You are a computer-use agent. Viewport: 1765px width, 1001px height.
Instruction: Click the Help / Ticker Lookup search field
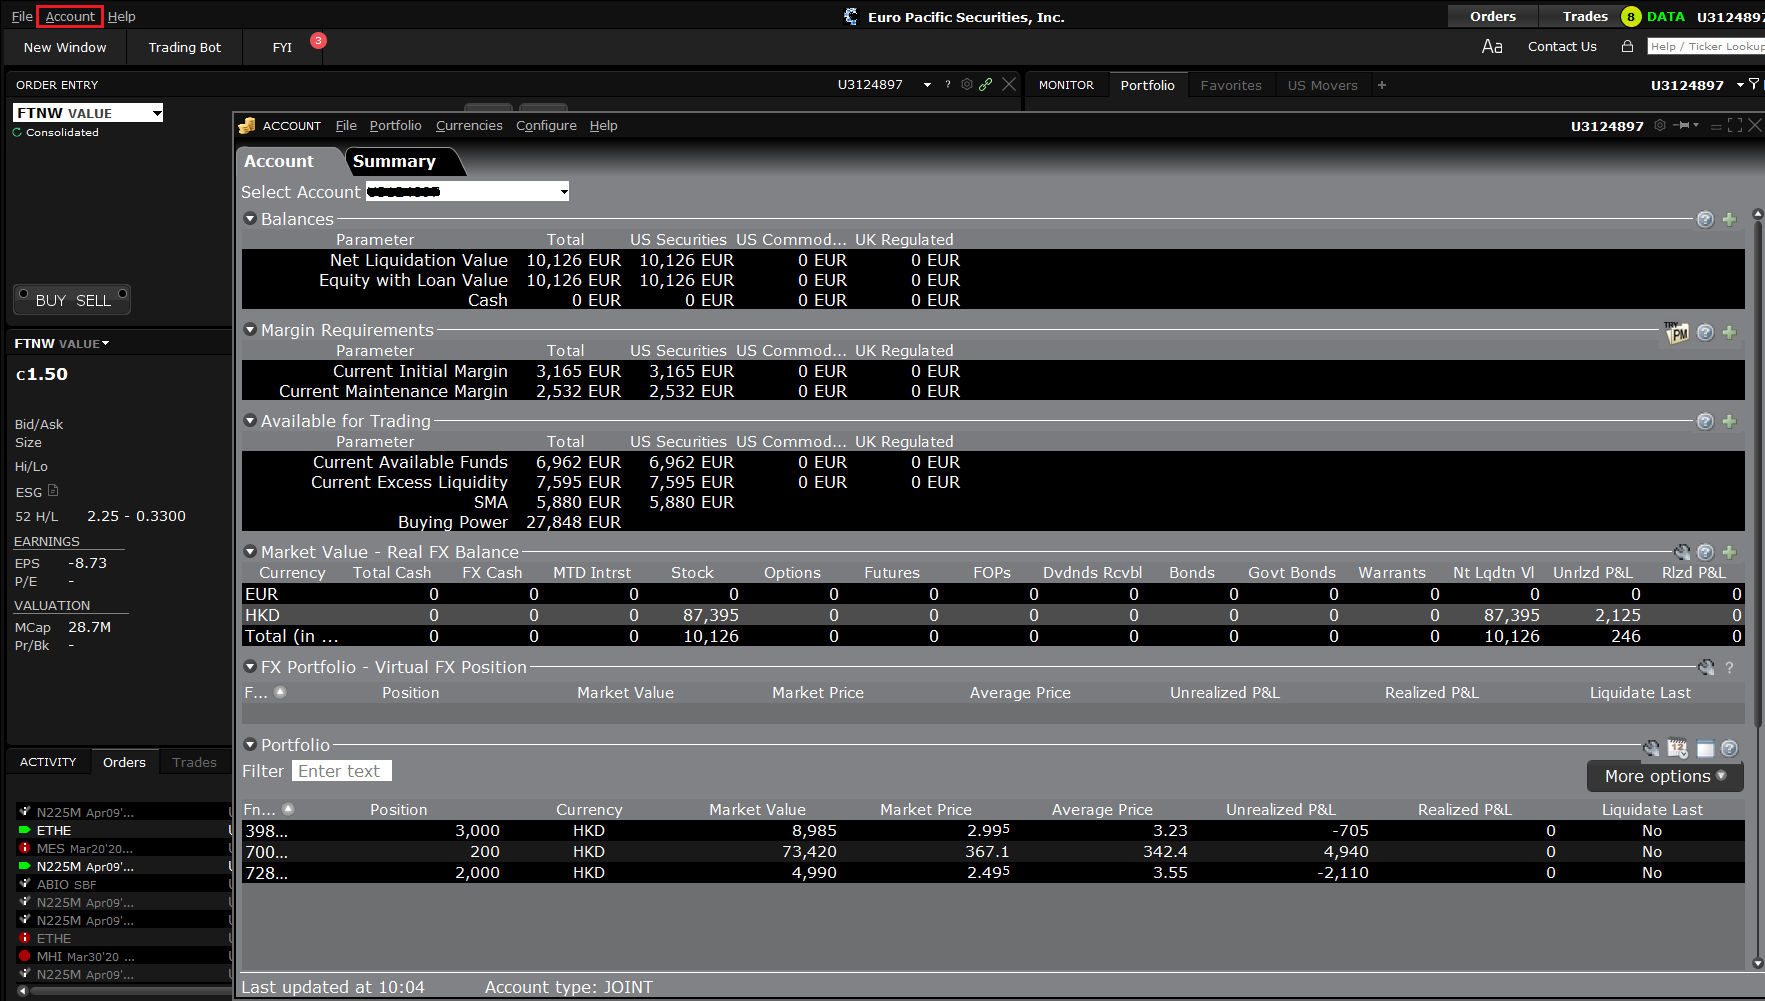click(1706, 47)
